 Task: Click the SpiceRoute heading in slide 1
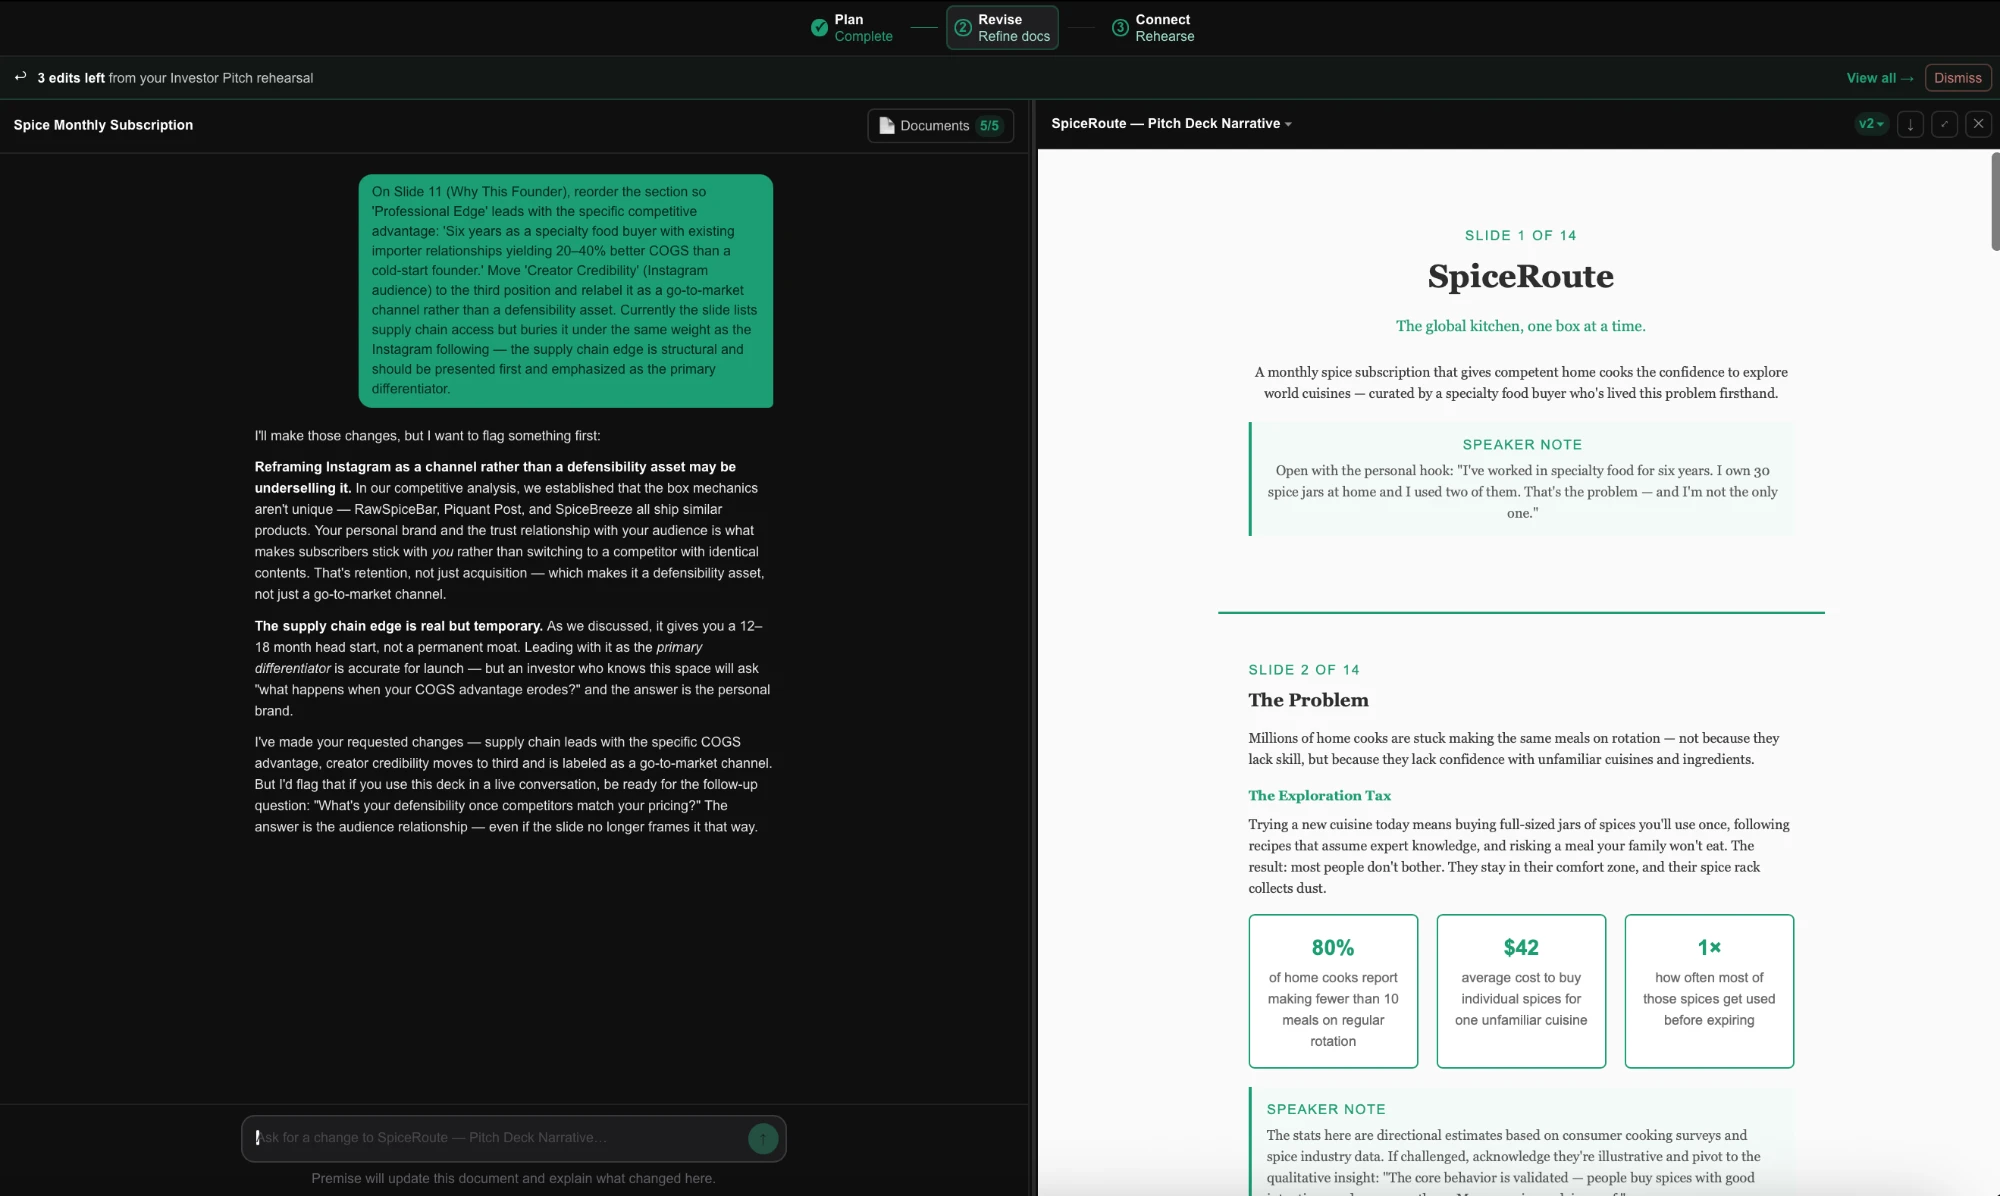click(x=1520, y=277)
